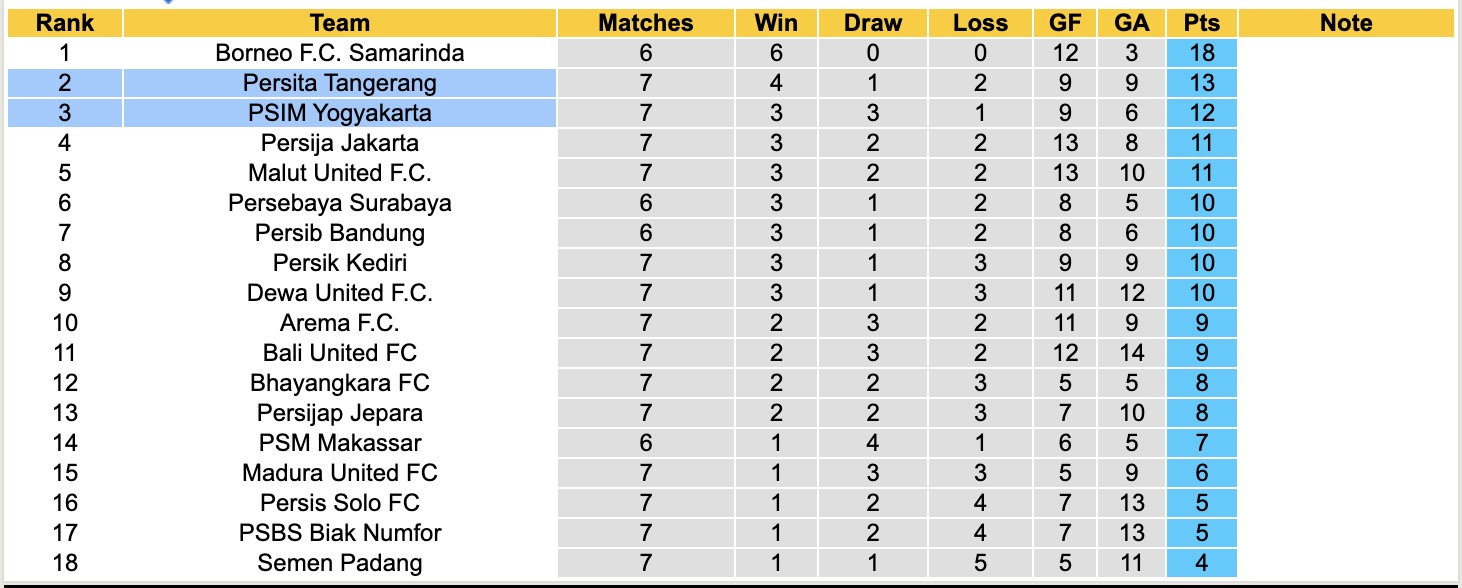1462x588 pixels.
Task: Click the Note column header
Action: pos(1345,23)
